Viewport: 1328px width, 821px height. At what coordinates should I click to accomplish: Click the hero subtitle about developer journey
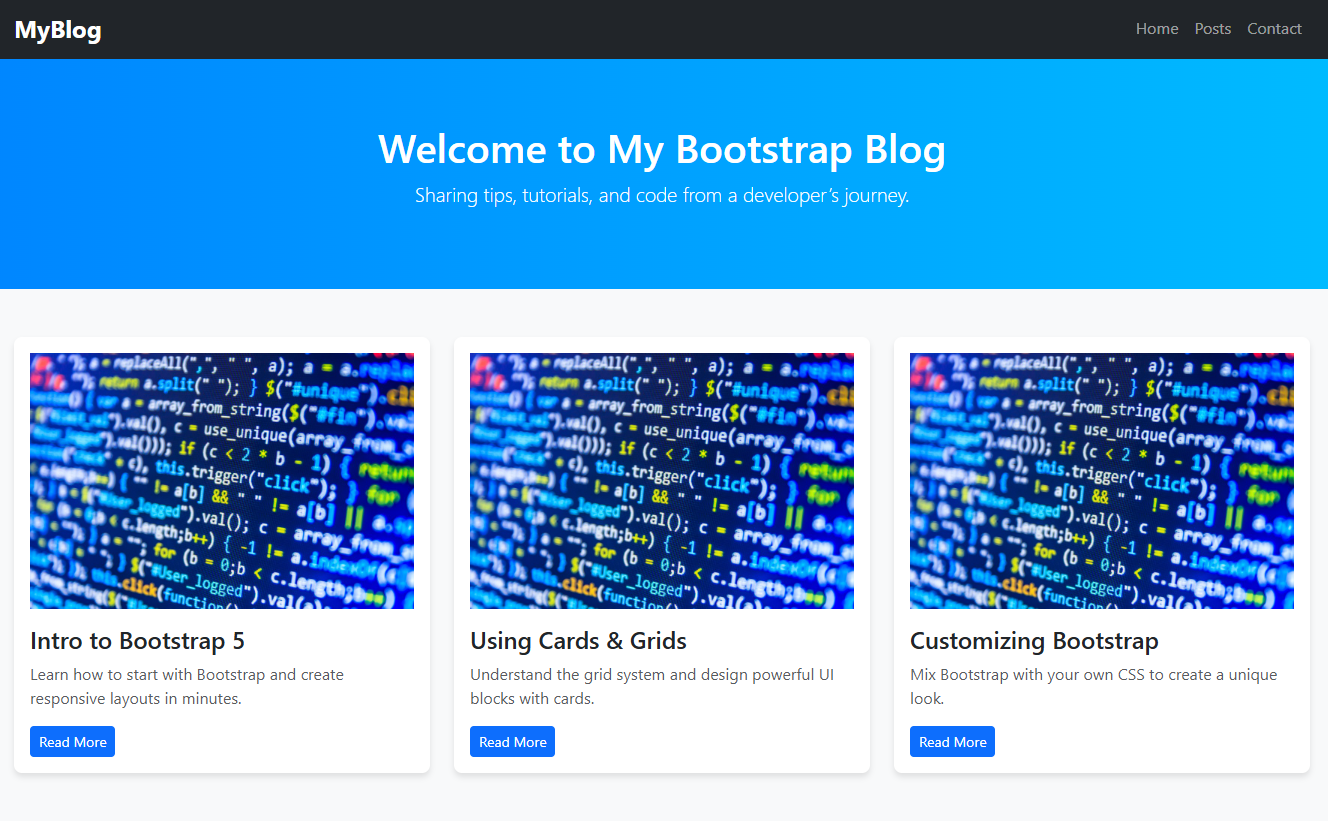coord(662,195)
